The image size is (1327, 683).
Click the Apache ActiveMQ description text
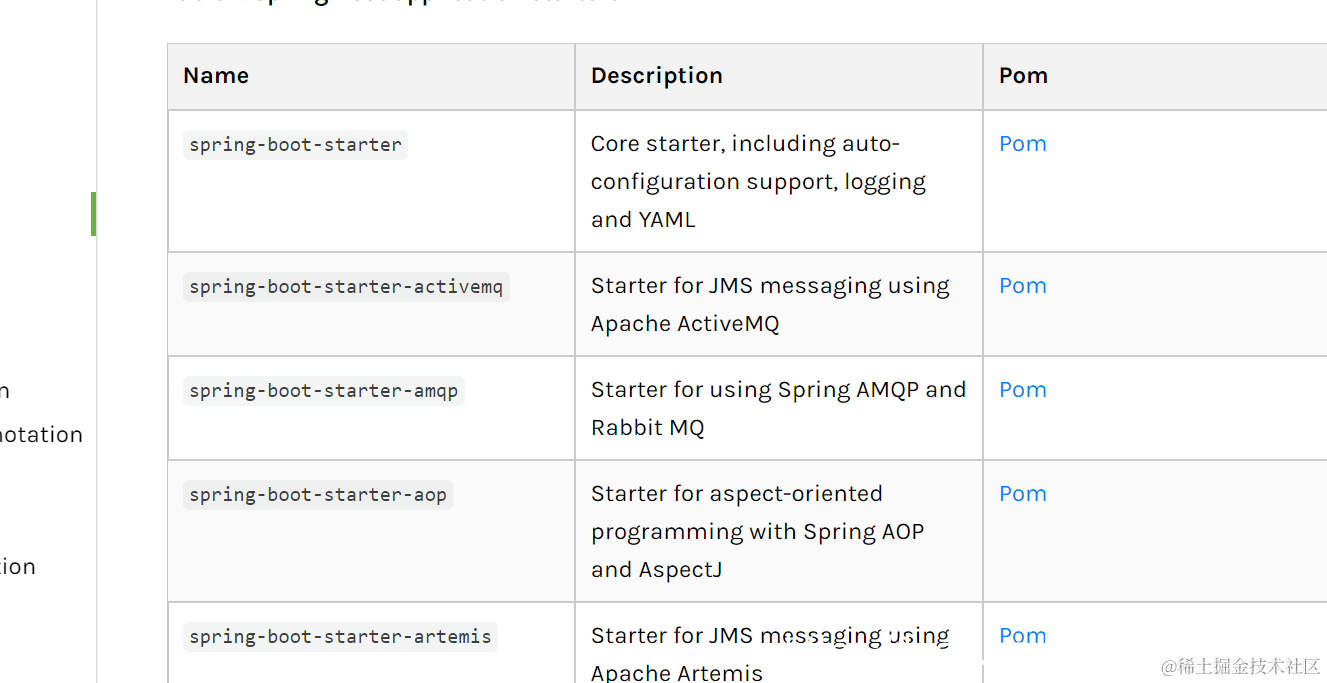pyautogui.click(x=769, y=305)
